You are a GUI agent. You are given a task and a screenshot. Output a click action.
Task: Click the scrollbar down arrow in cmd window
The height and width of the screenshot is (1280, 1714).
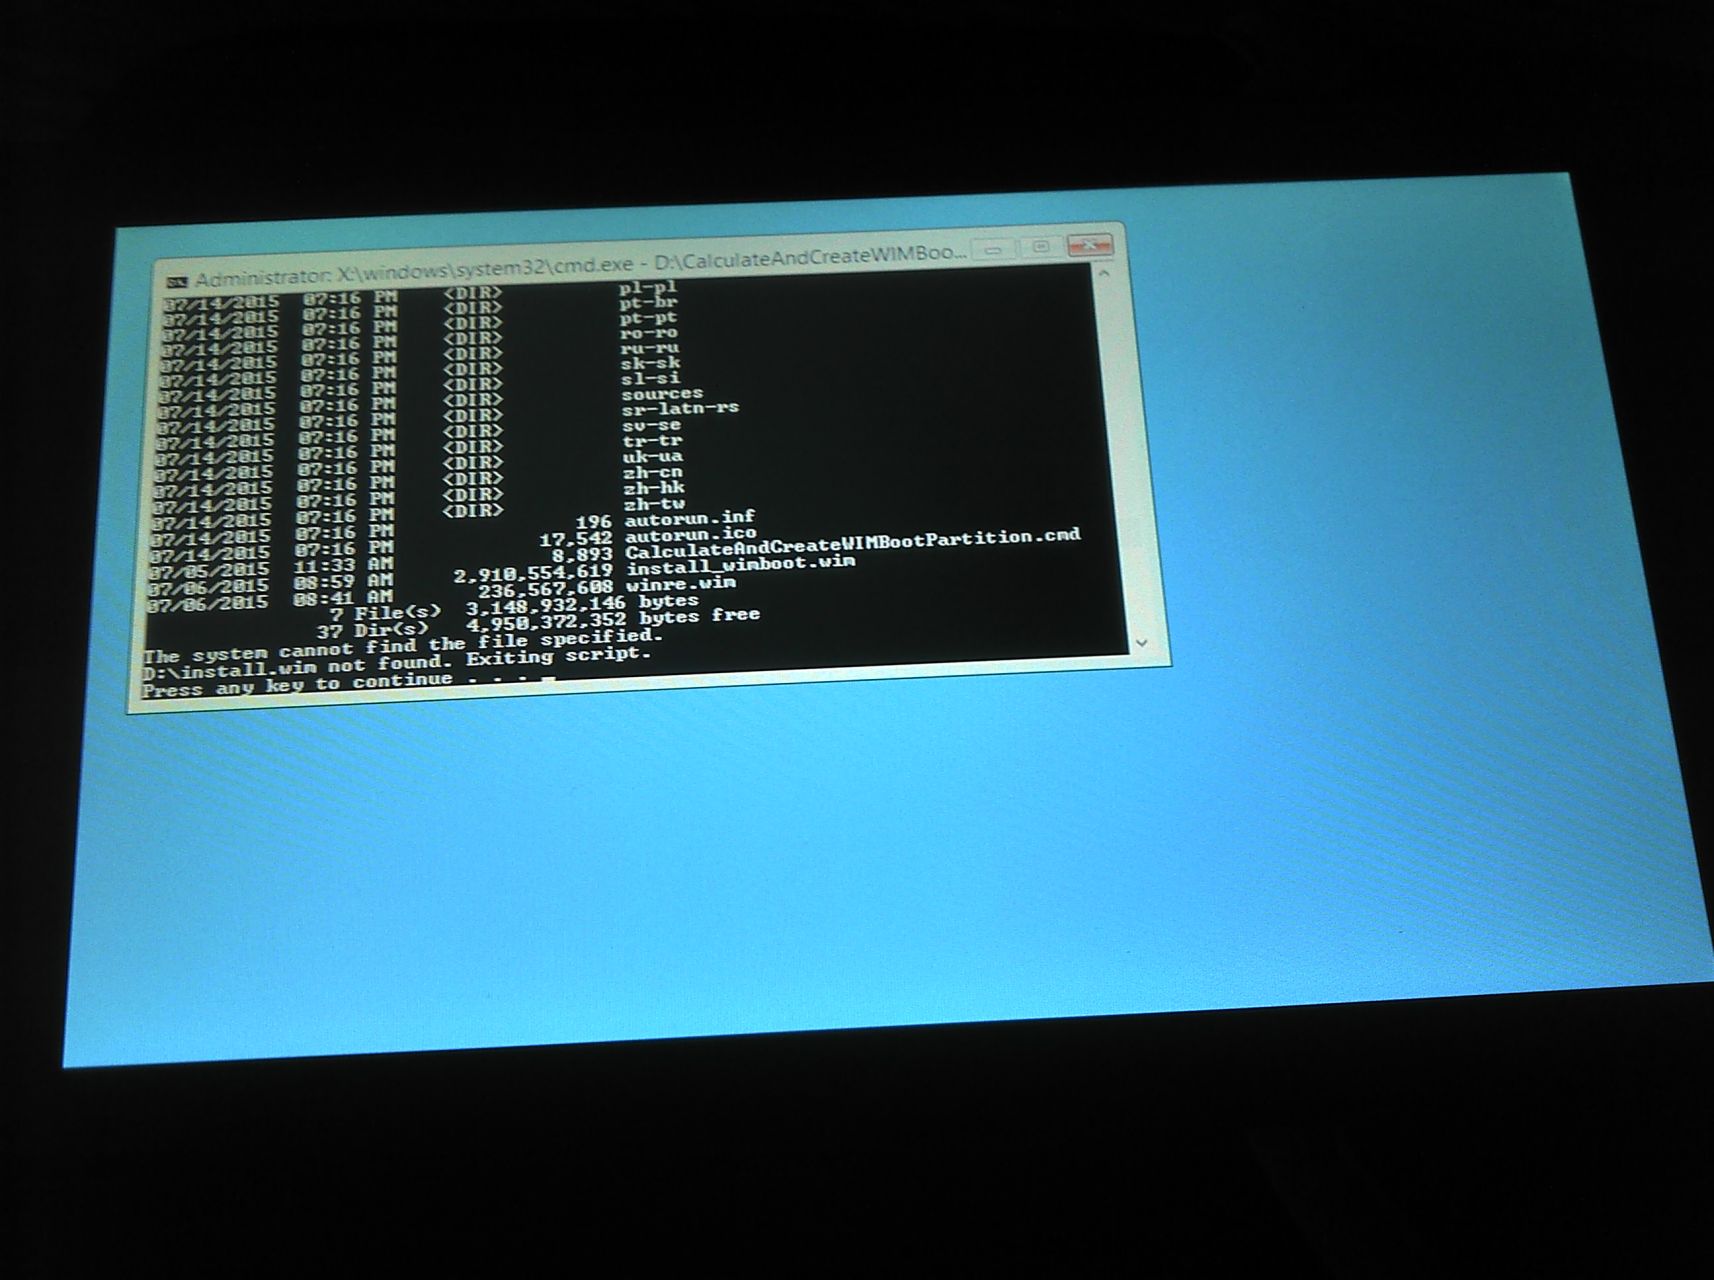1142,642
